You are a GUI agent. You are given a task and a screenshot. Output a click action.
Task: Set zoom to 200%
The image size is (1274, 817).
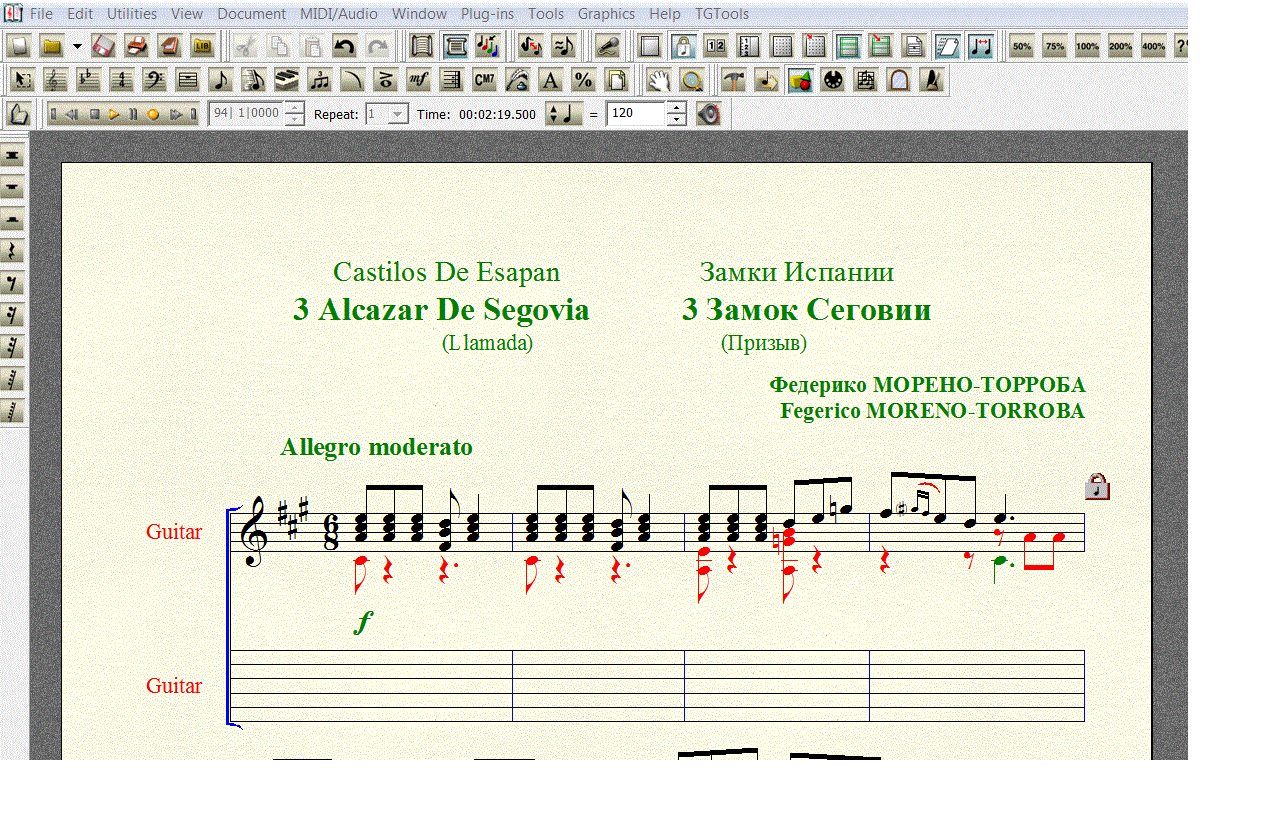(x=1121, y=46)
